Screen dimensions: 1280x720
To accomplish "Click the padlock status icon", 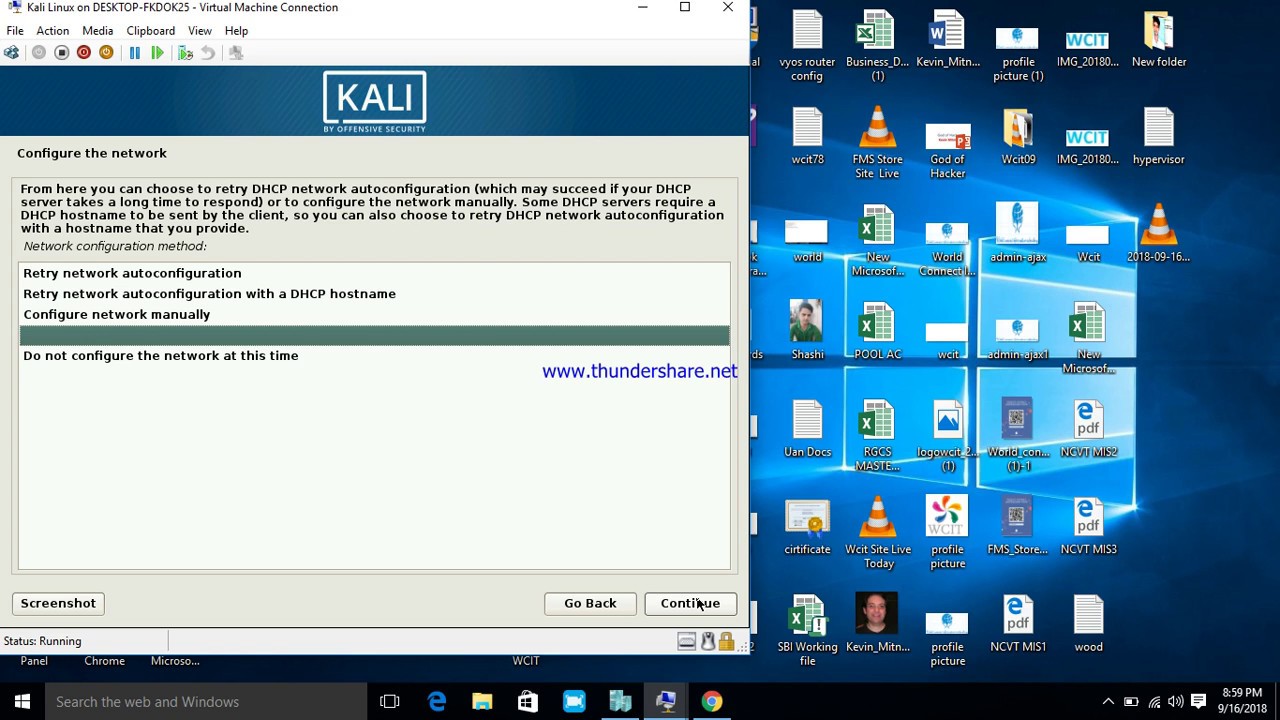I will coord(726,642).
